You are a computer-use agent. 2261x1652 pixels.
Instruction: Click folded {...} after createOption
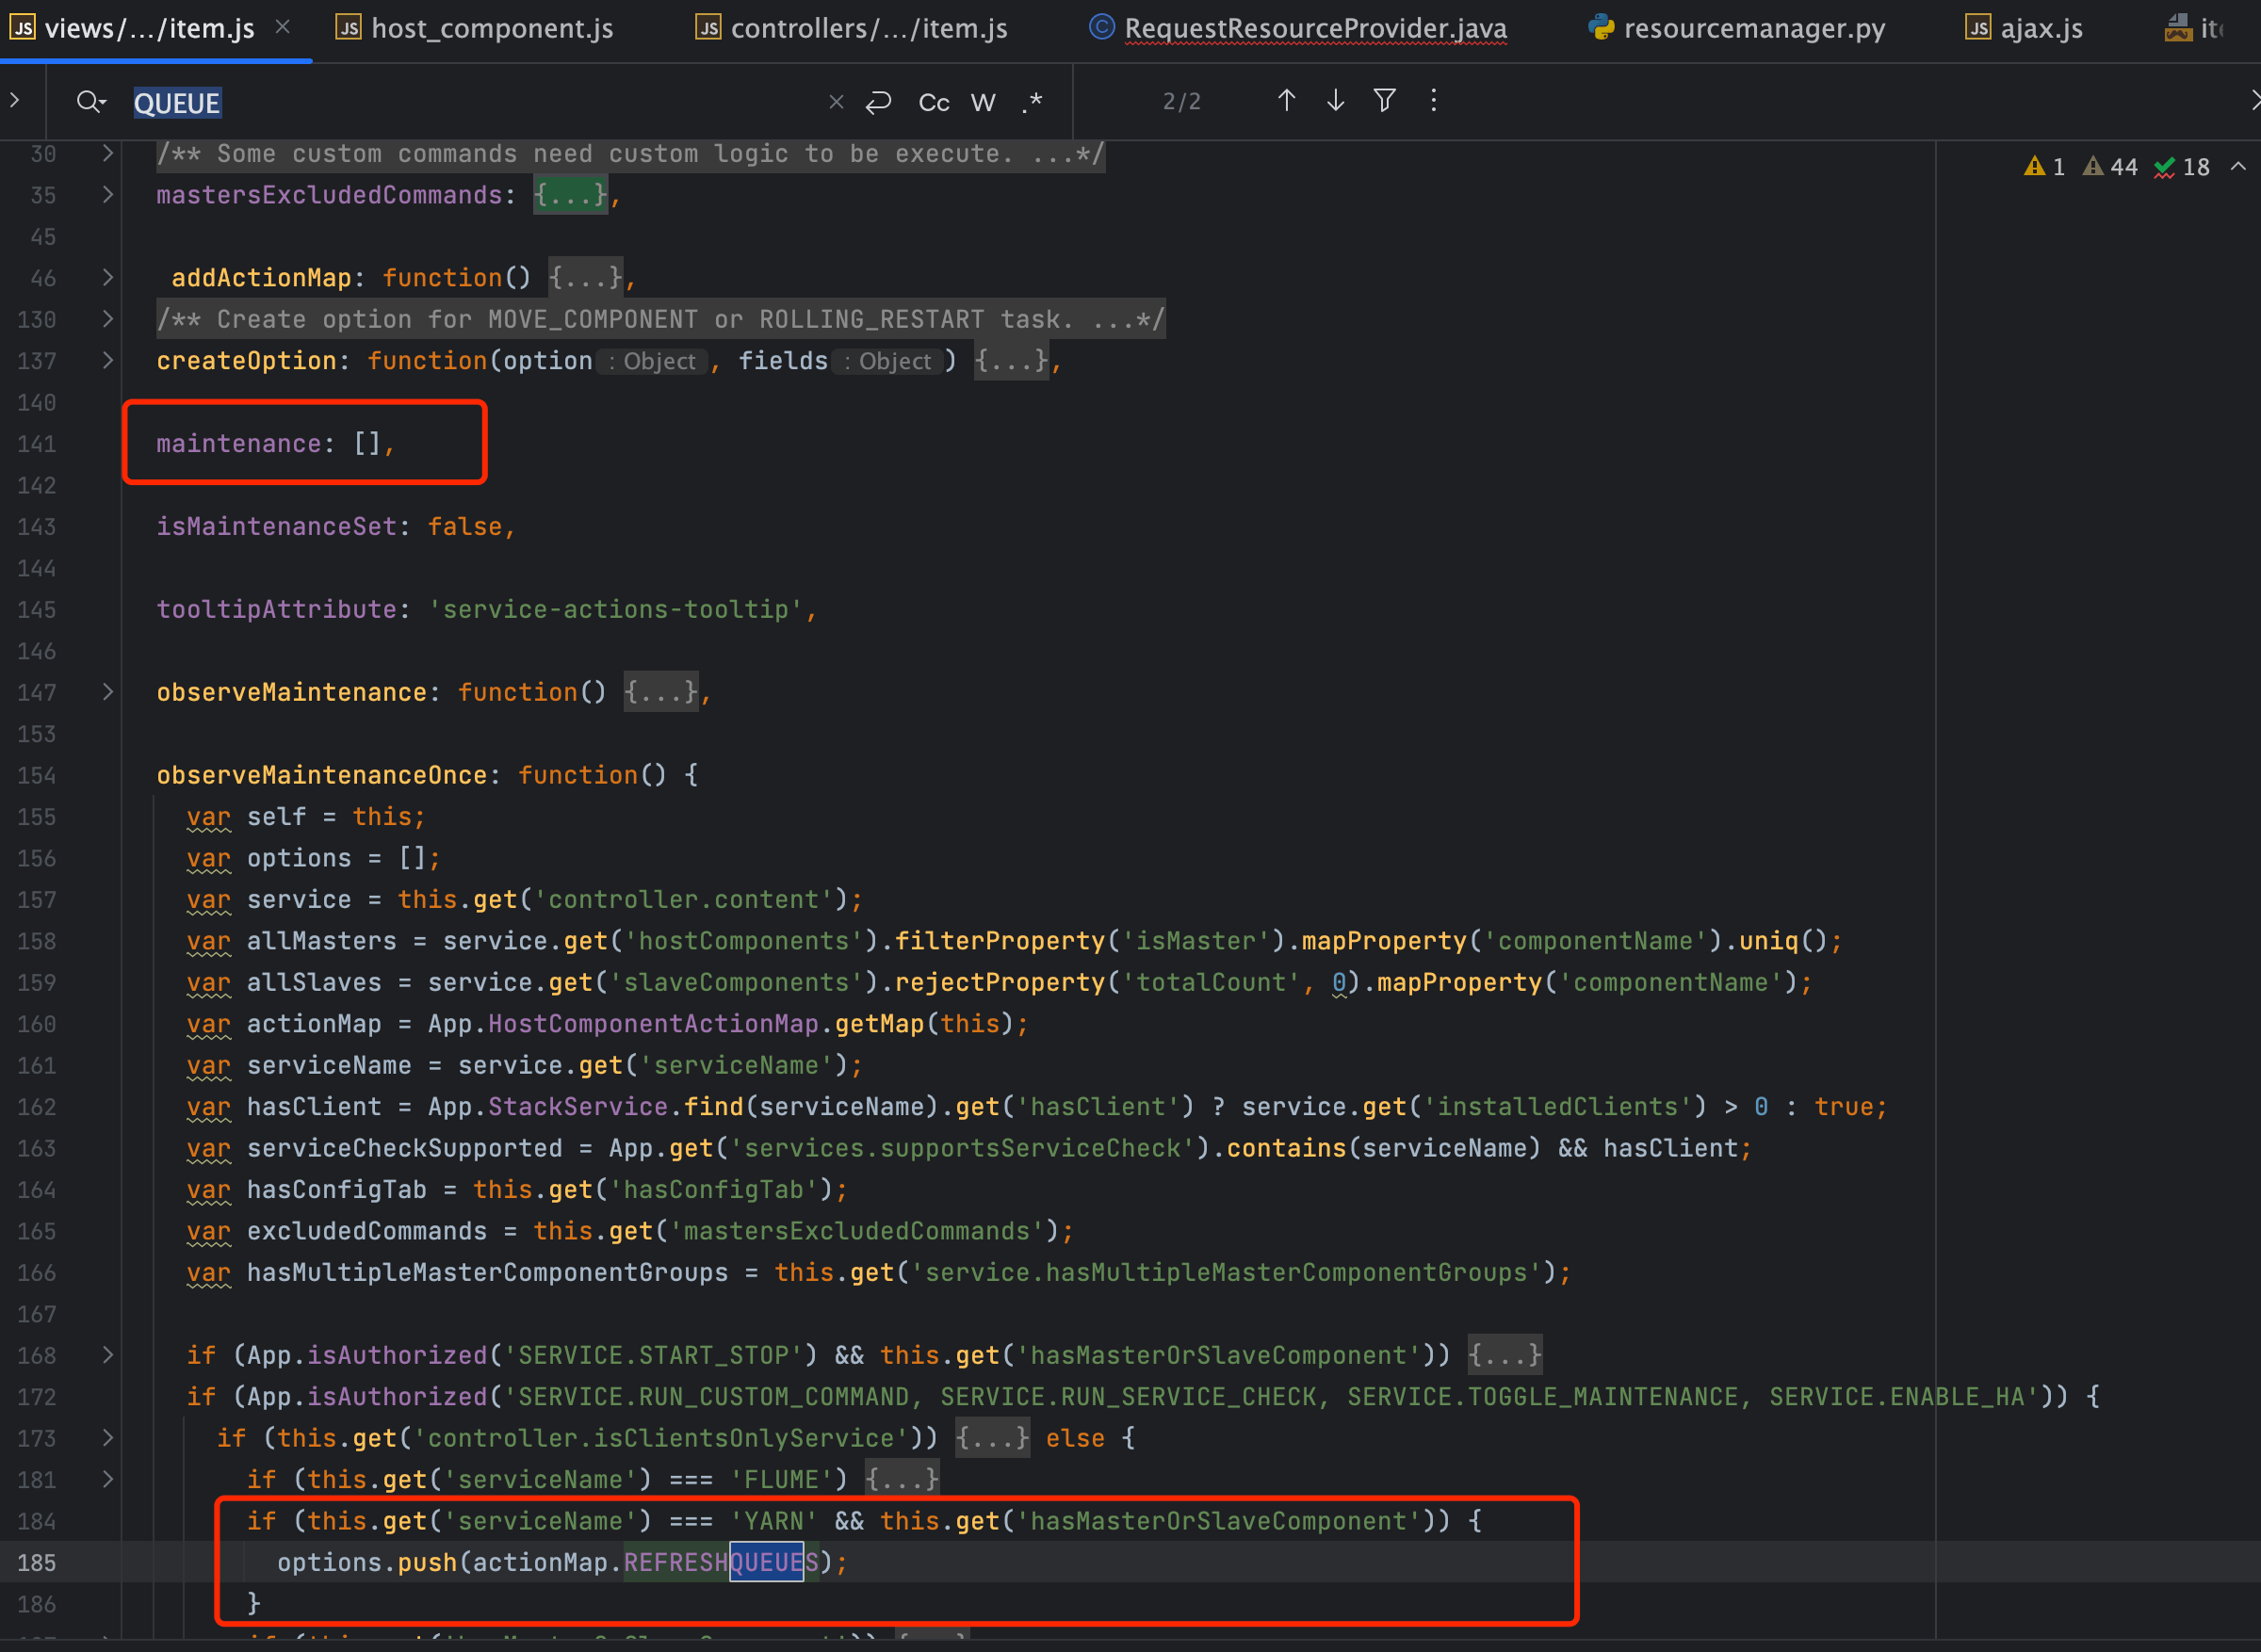pyautogui.click(x=1012, y=361)
